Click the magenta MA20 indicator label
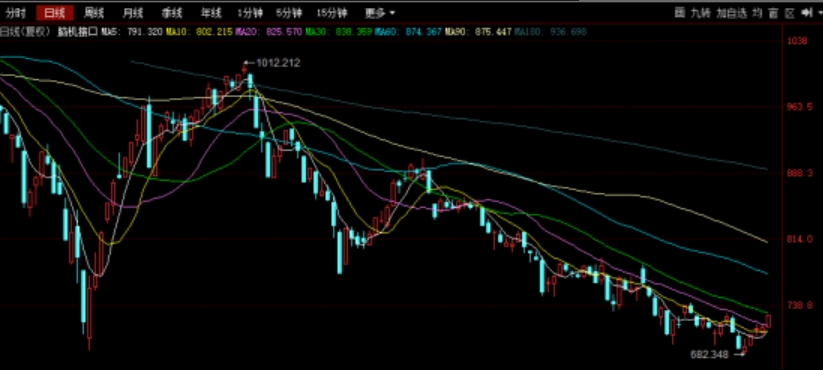 click(x=269, y=31)
